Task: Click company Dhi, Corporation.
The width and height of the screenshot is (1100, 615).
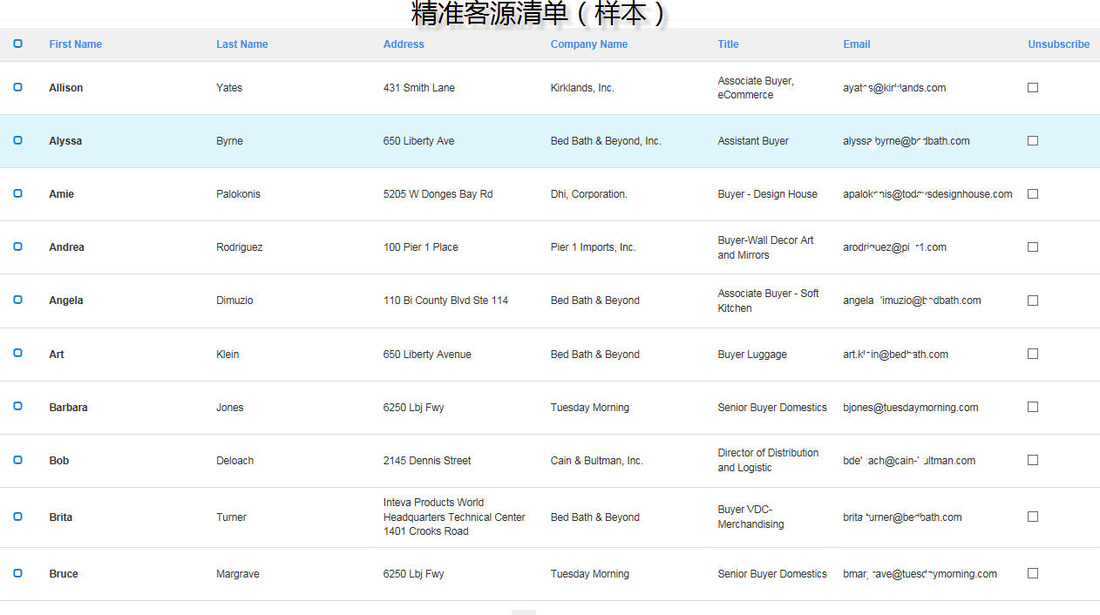Action: tap(589, 194)
